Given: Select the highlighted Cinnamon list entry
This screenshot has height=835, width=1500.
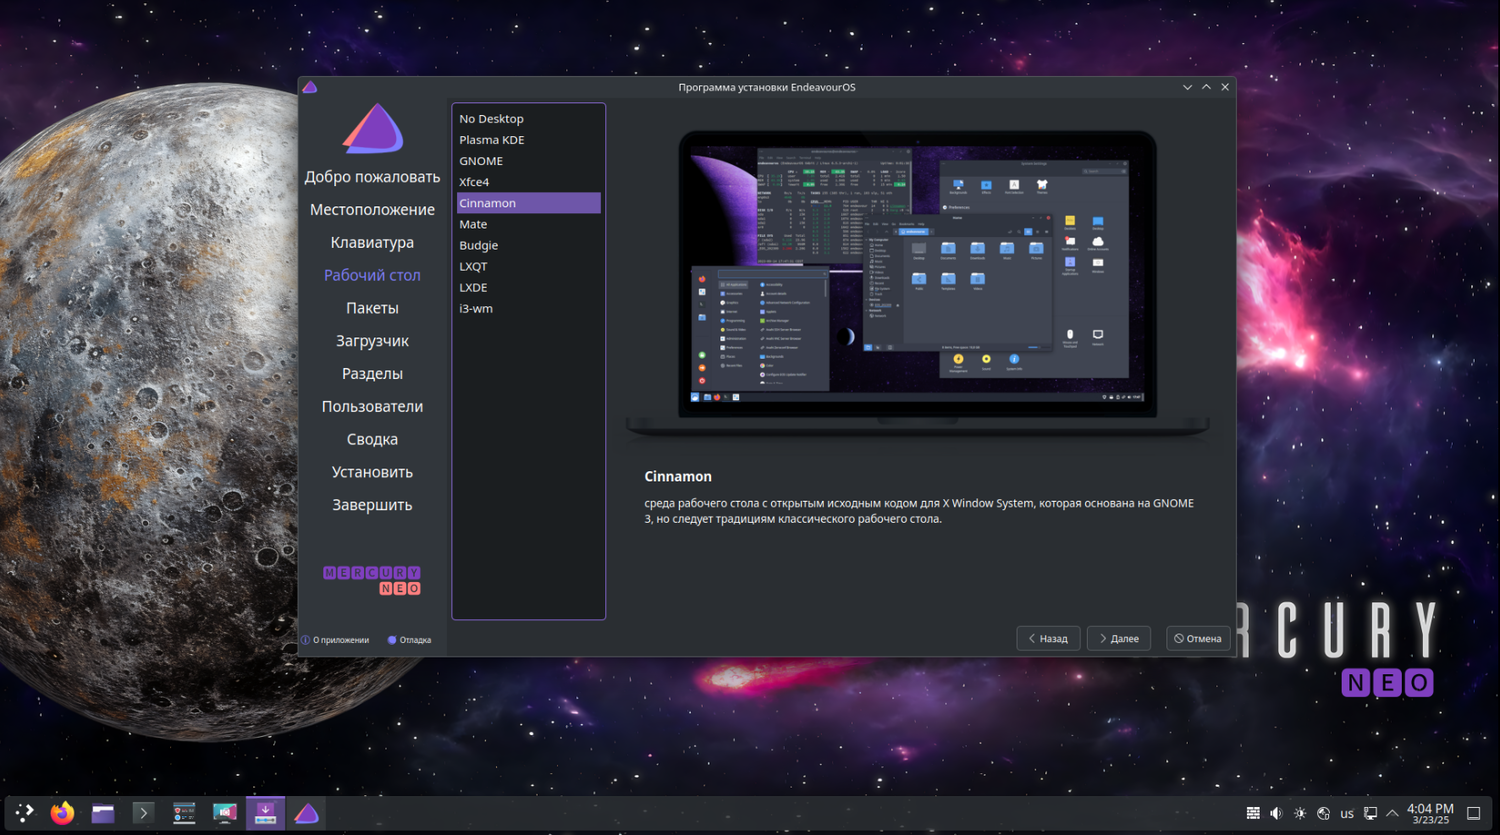Looking at the screenshot, I should (x=529, y=203).
